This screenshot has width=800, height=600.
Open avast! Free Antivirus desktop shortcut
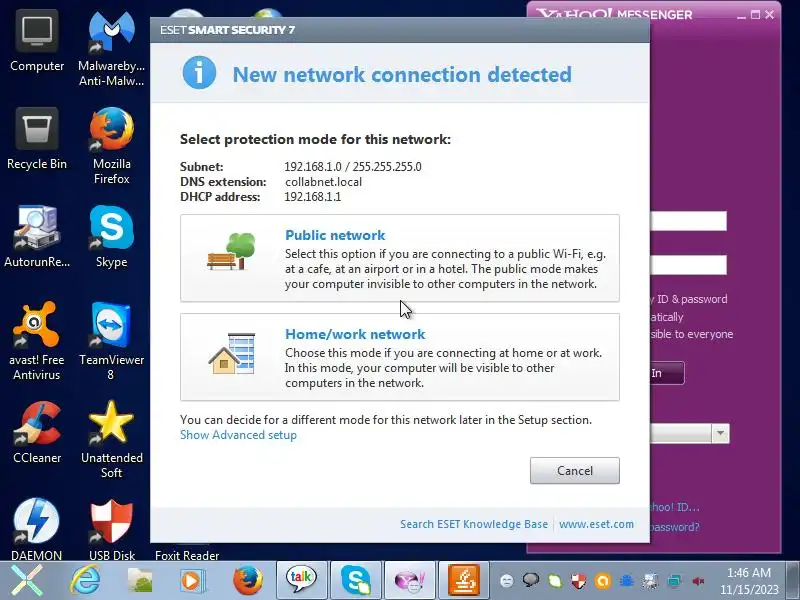37,341
